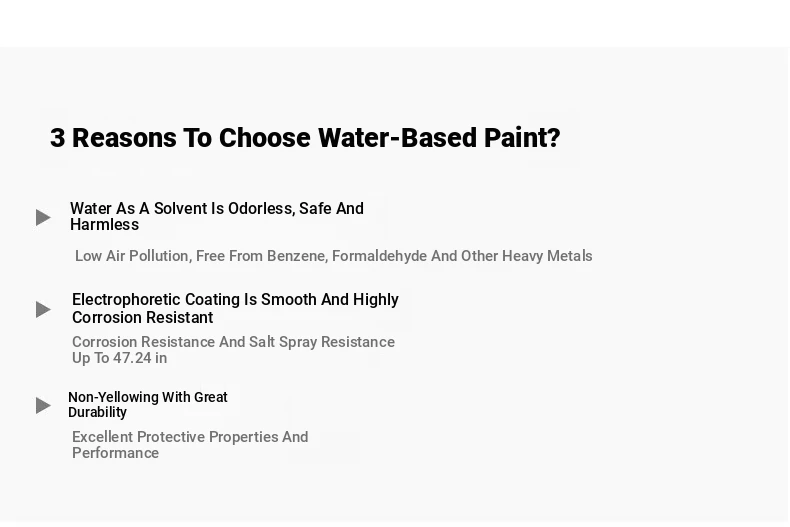Expand the Non-Yellowing With Great heading

click(x=148, y=405)
